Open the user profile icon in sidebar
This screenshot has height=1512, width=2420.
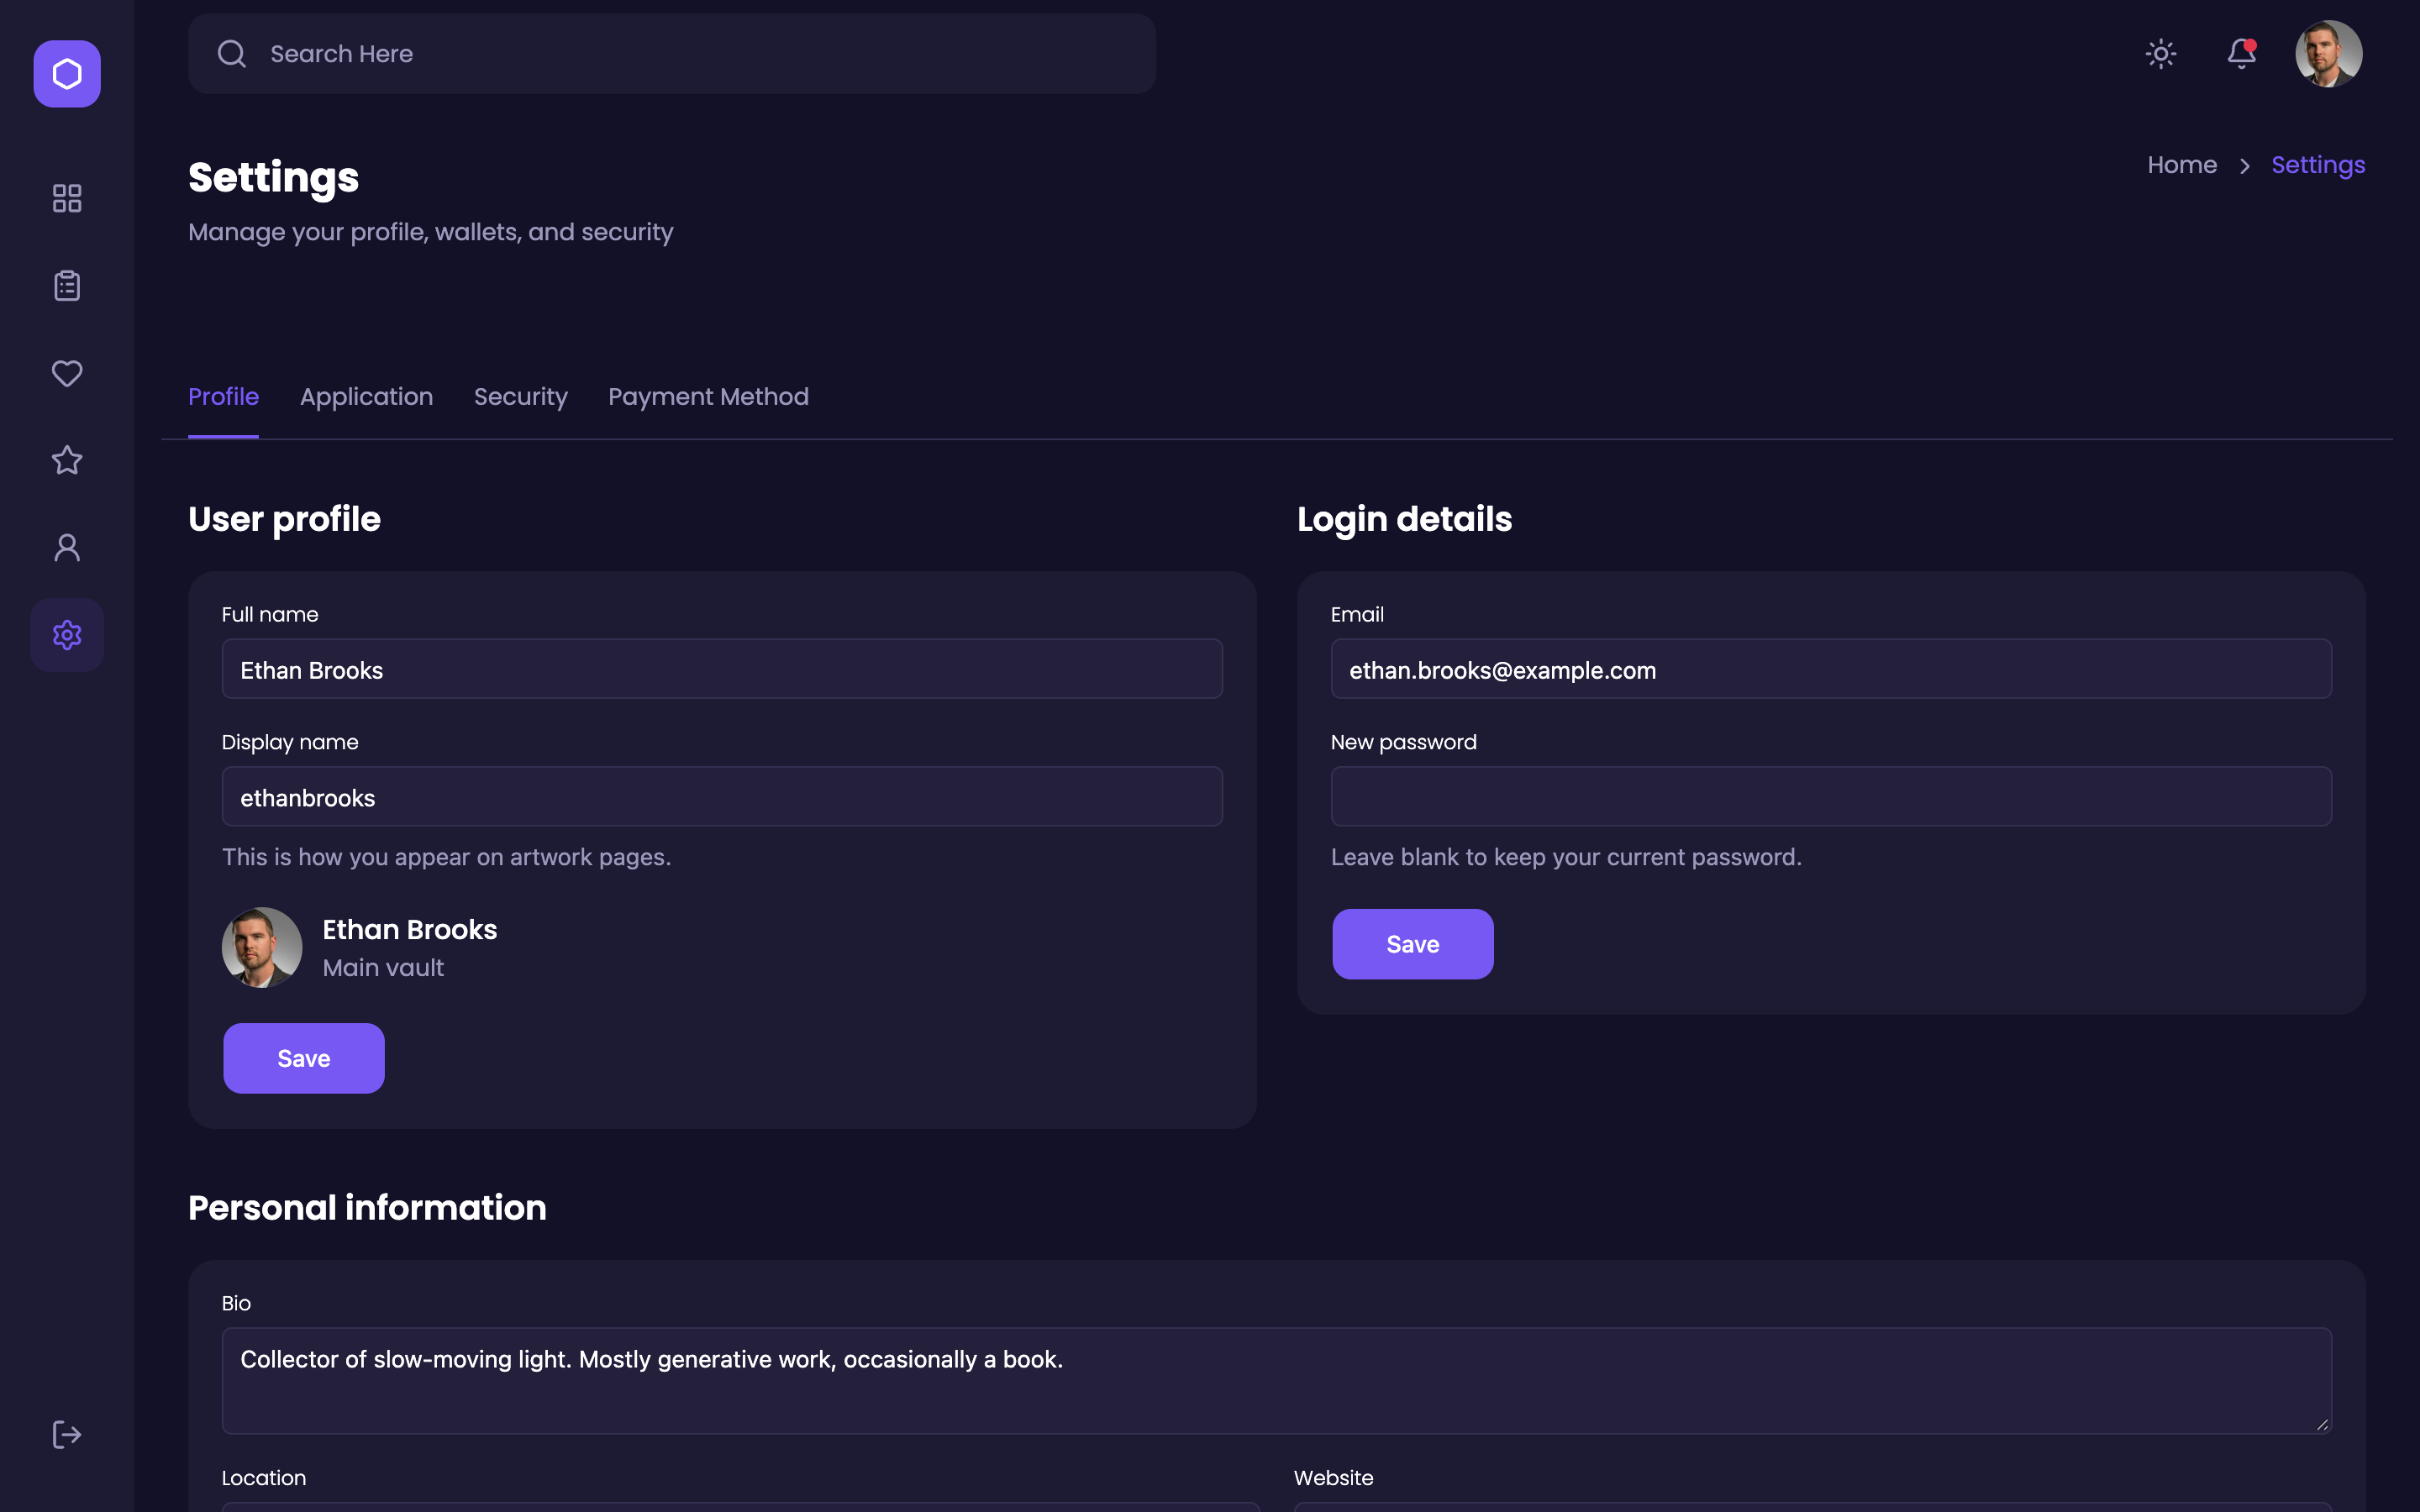pos(67,547)
